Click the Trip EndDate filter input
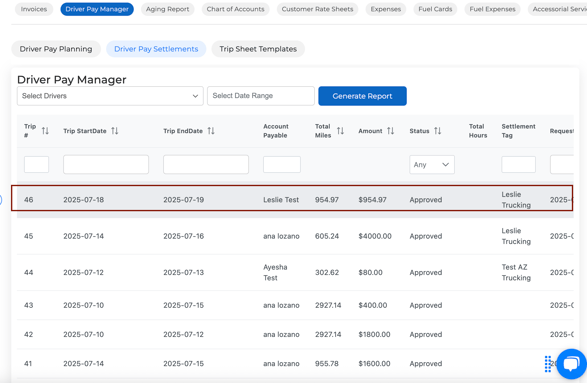The height and width of the screenshot is (383, 587). (x=206, y=164)
